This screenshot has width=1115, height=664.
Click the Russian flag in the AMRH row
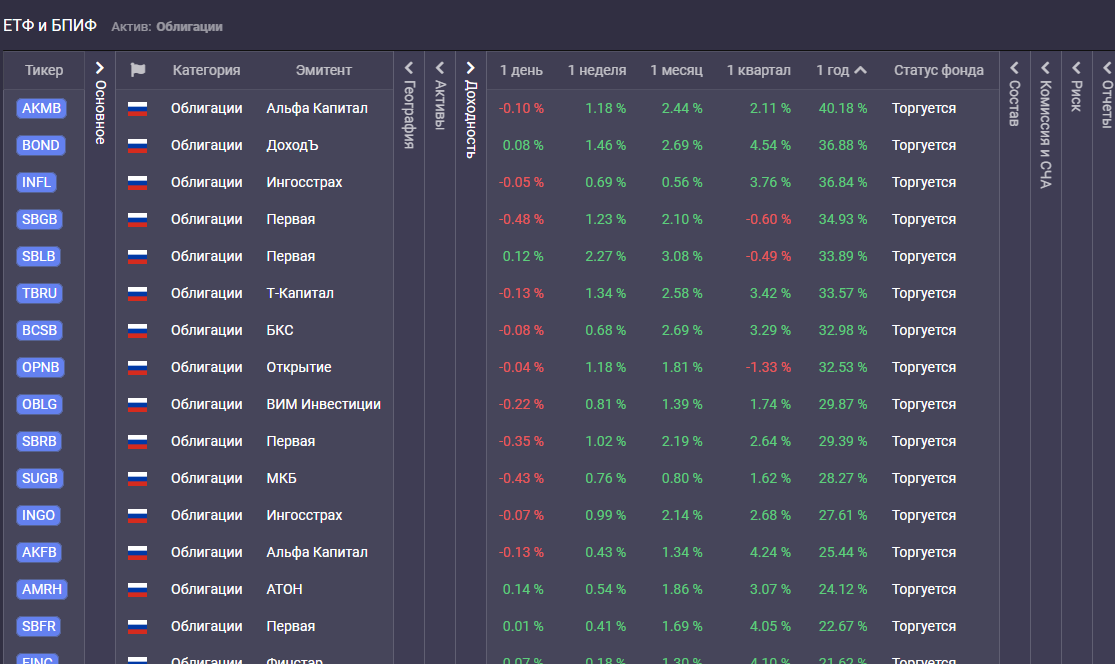[x=137, y=589]
